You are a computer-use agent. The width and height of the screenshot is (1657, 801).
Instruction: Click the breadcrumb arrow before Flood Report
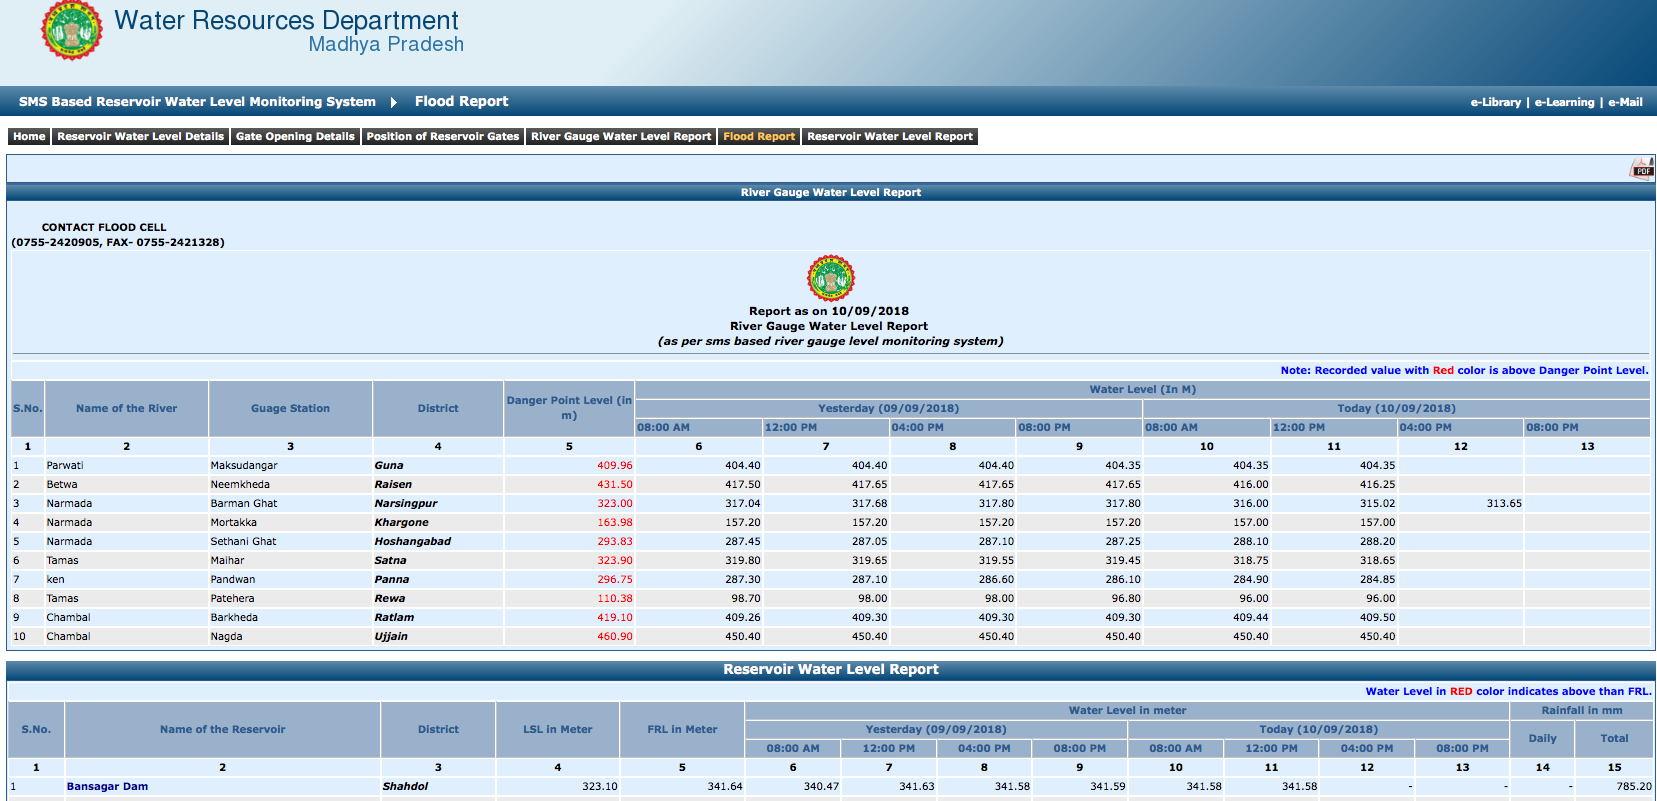(394, 102)
